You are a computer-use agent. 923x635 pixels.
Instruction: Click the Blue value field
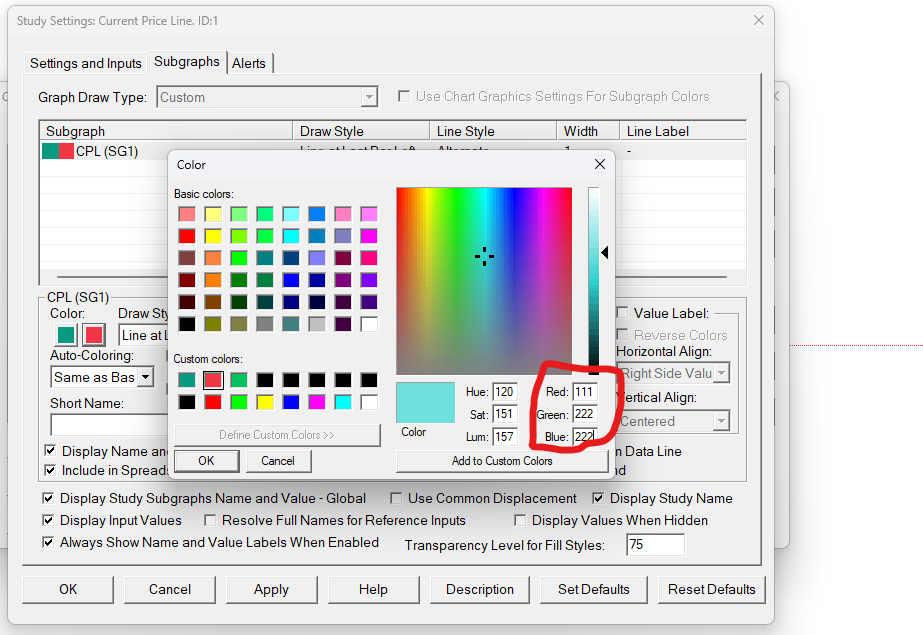point(585,437)
